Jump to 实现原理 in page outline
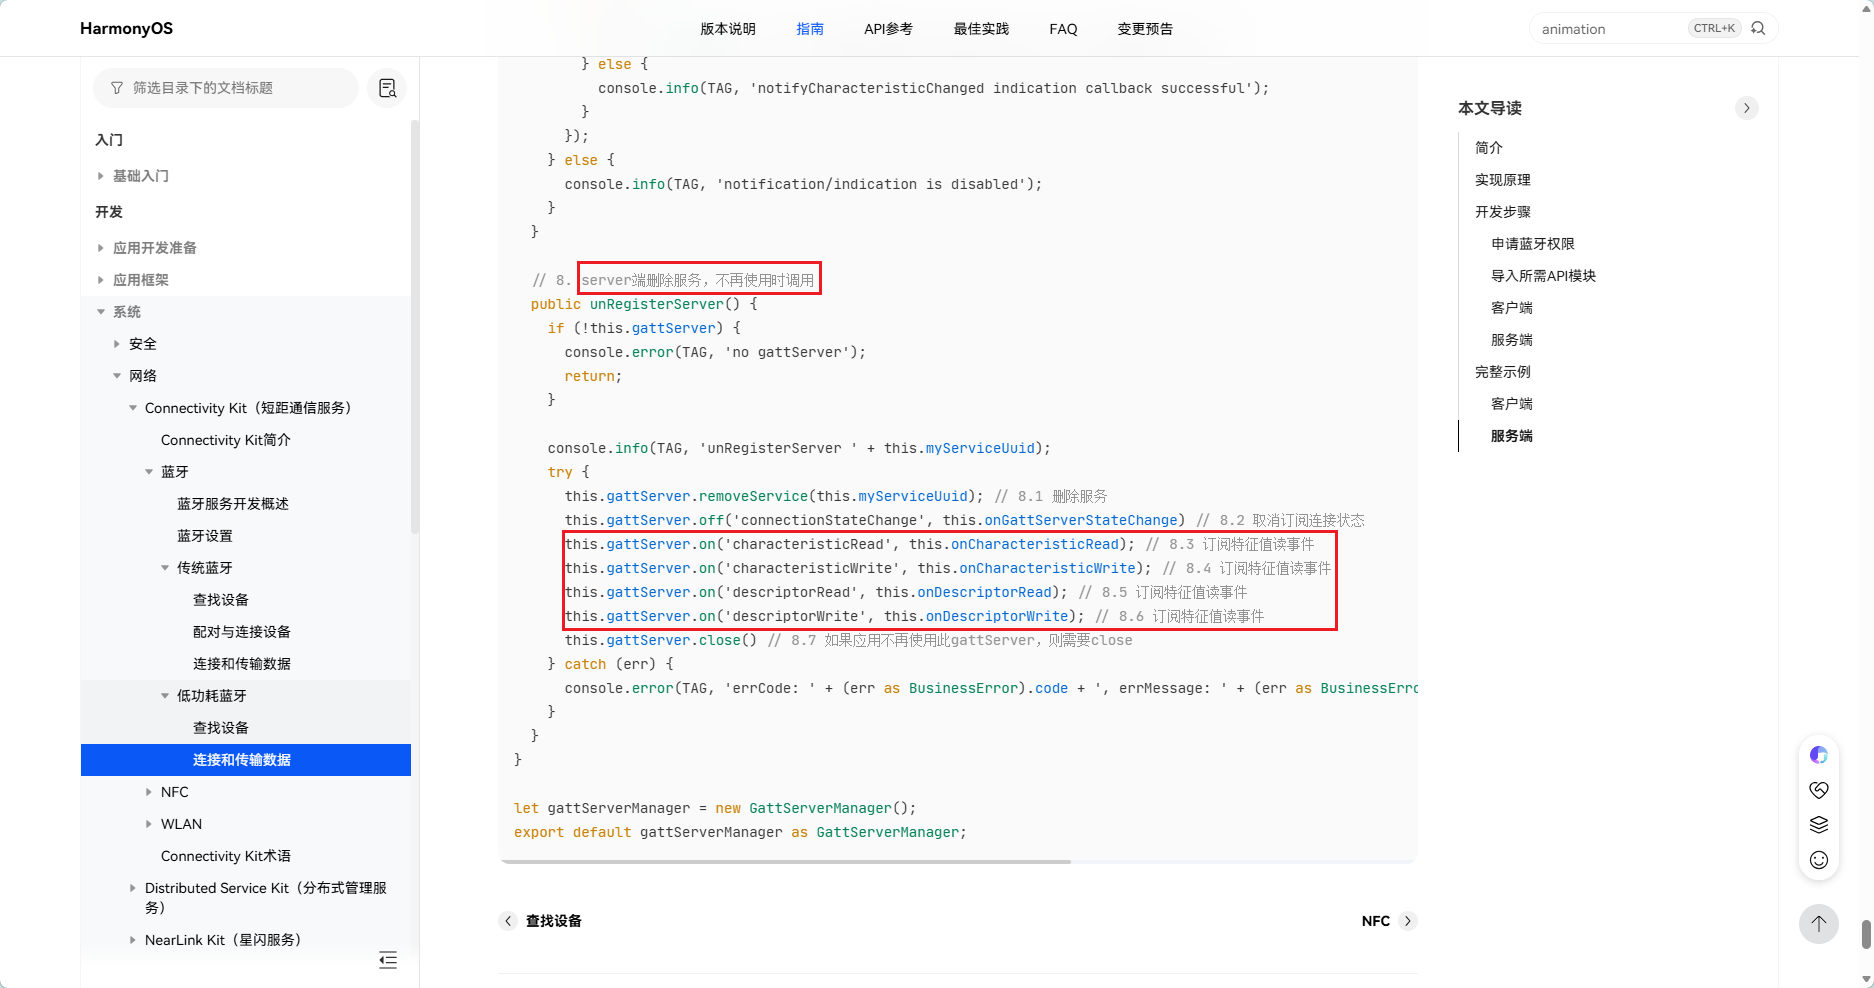The width and height of the screenshot is (1874, 988). [x=1502, y=180]
